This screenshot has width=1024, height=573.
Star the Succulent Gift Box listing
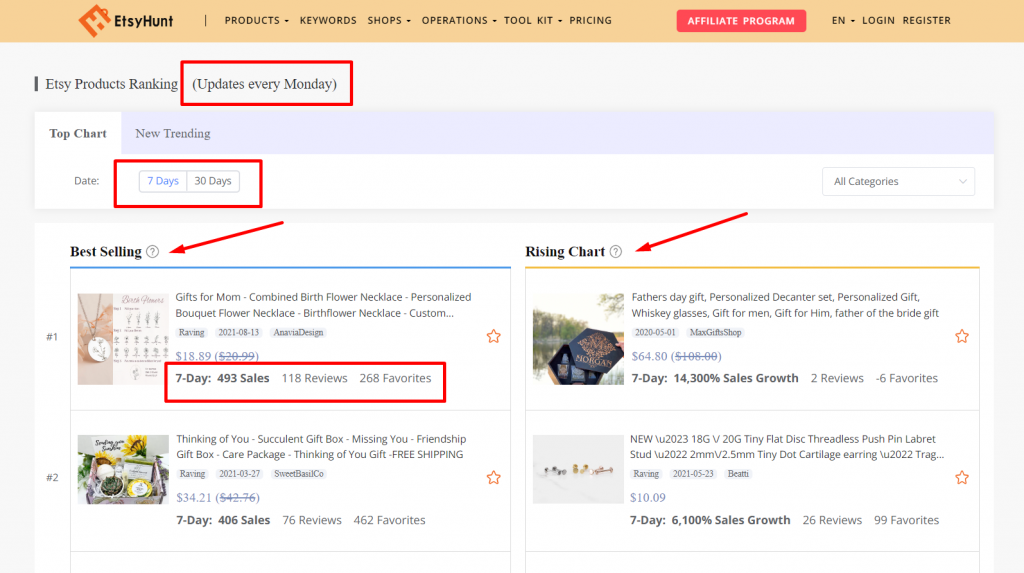coord(493,478)
